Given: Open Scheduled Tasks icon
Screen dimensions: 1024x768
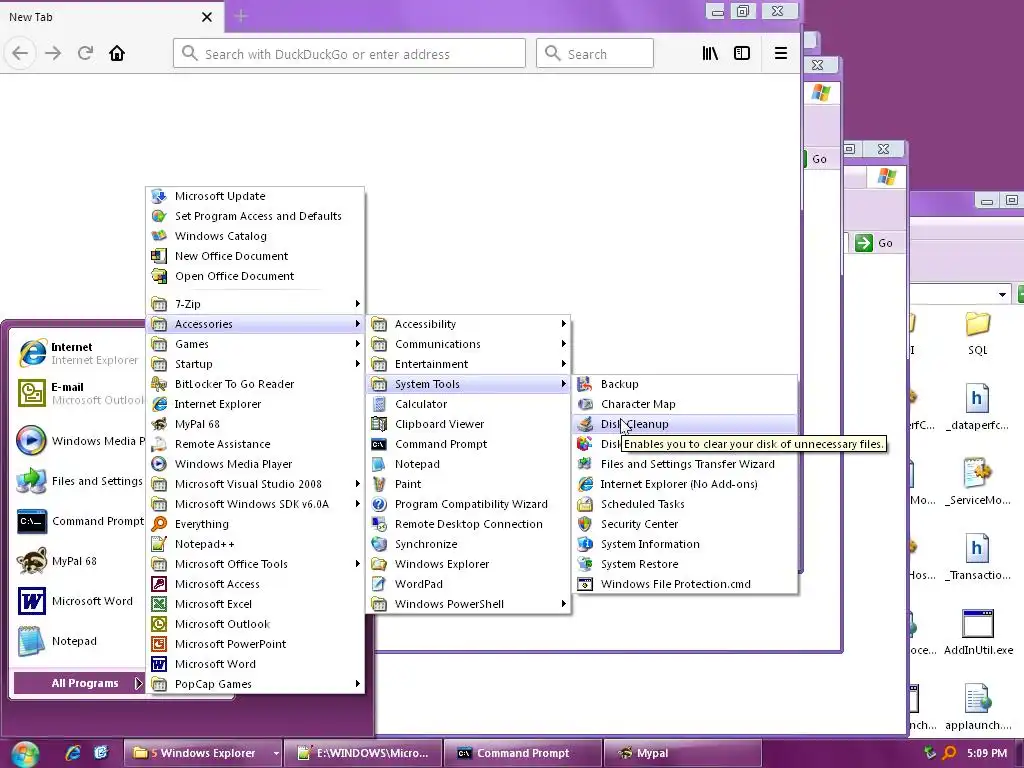Looking at the screenshot, I should click(x=585, y=504).
